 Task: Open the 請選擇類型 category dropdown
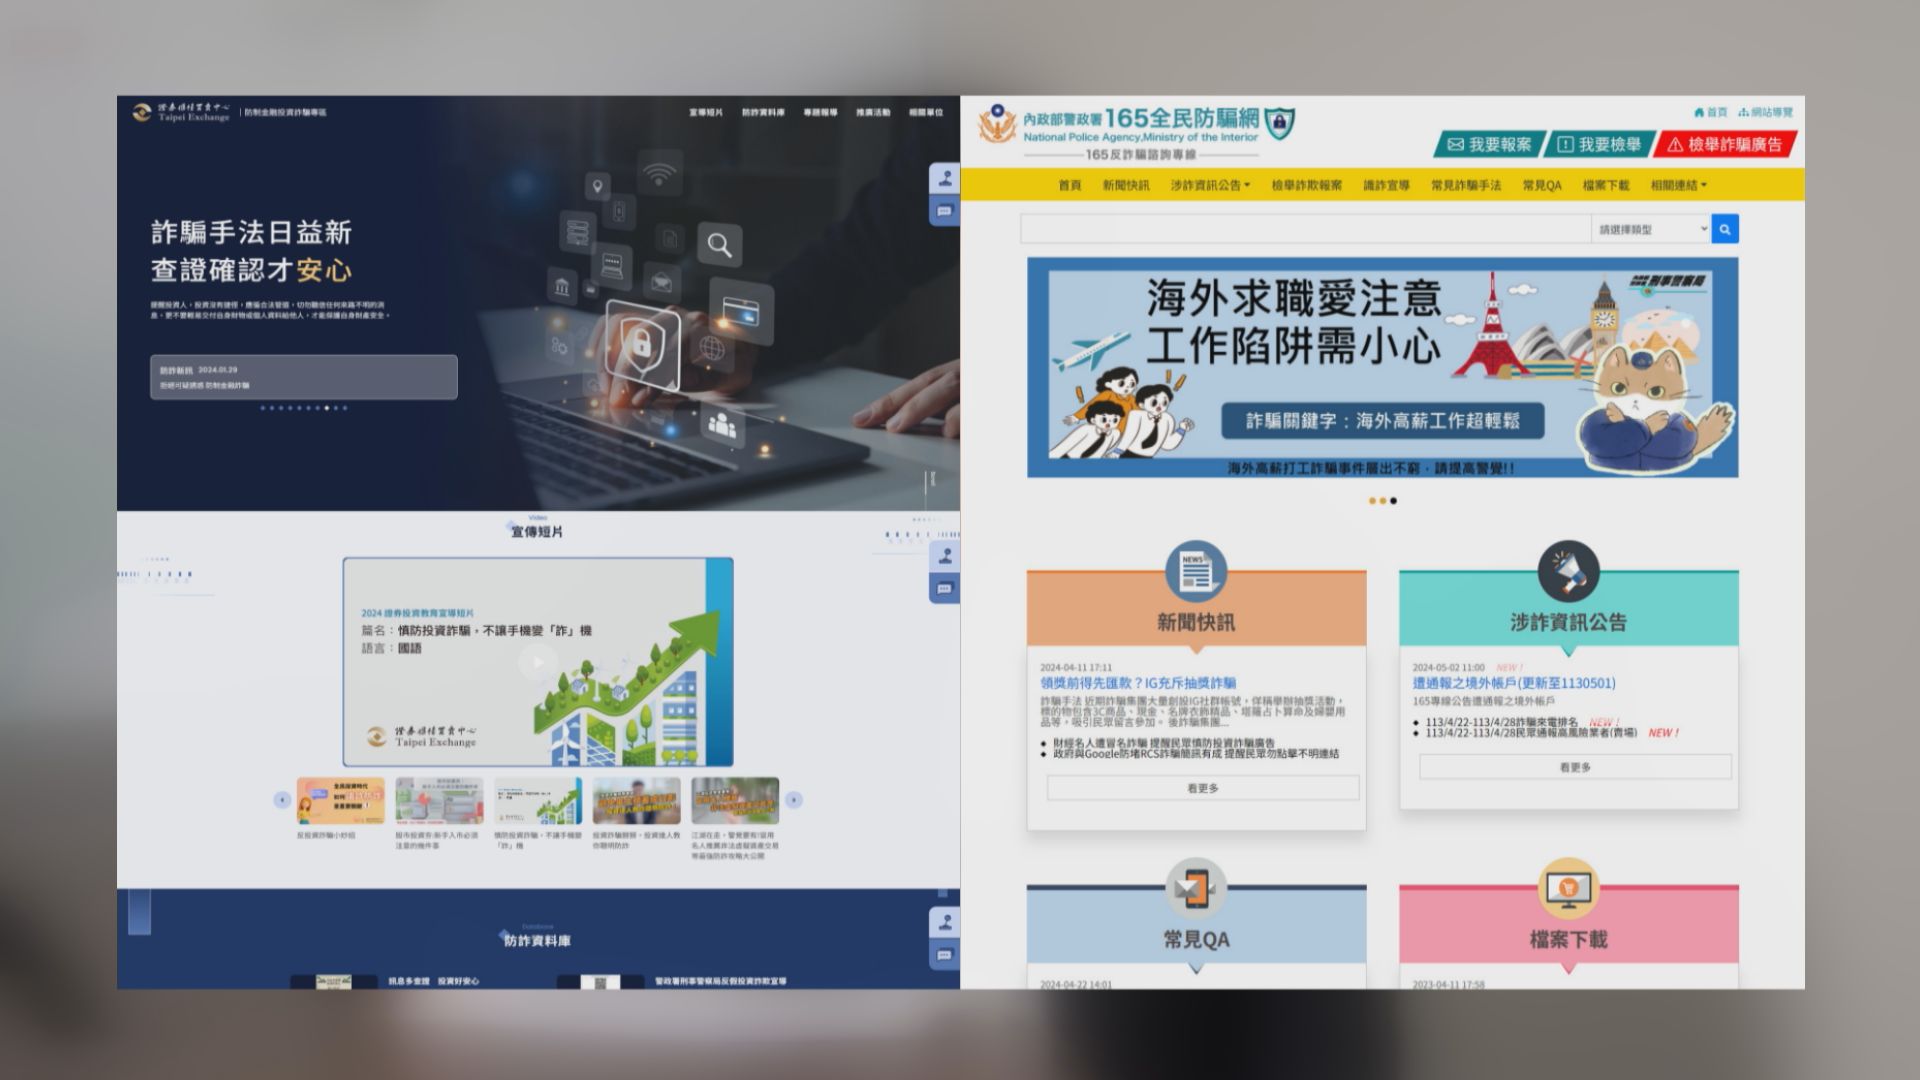[x=1651, y=229]
